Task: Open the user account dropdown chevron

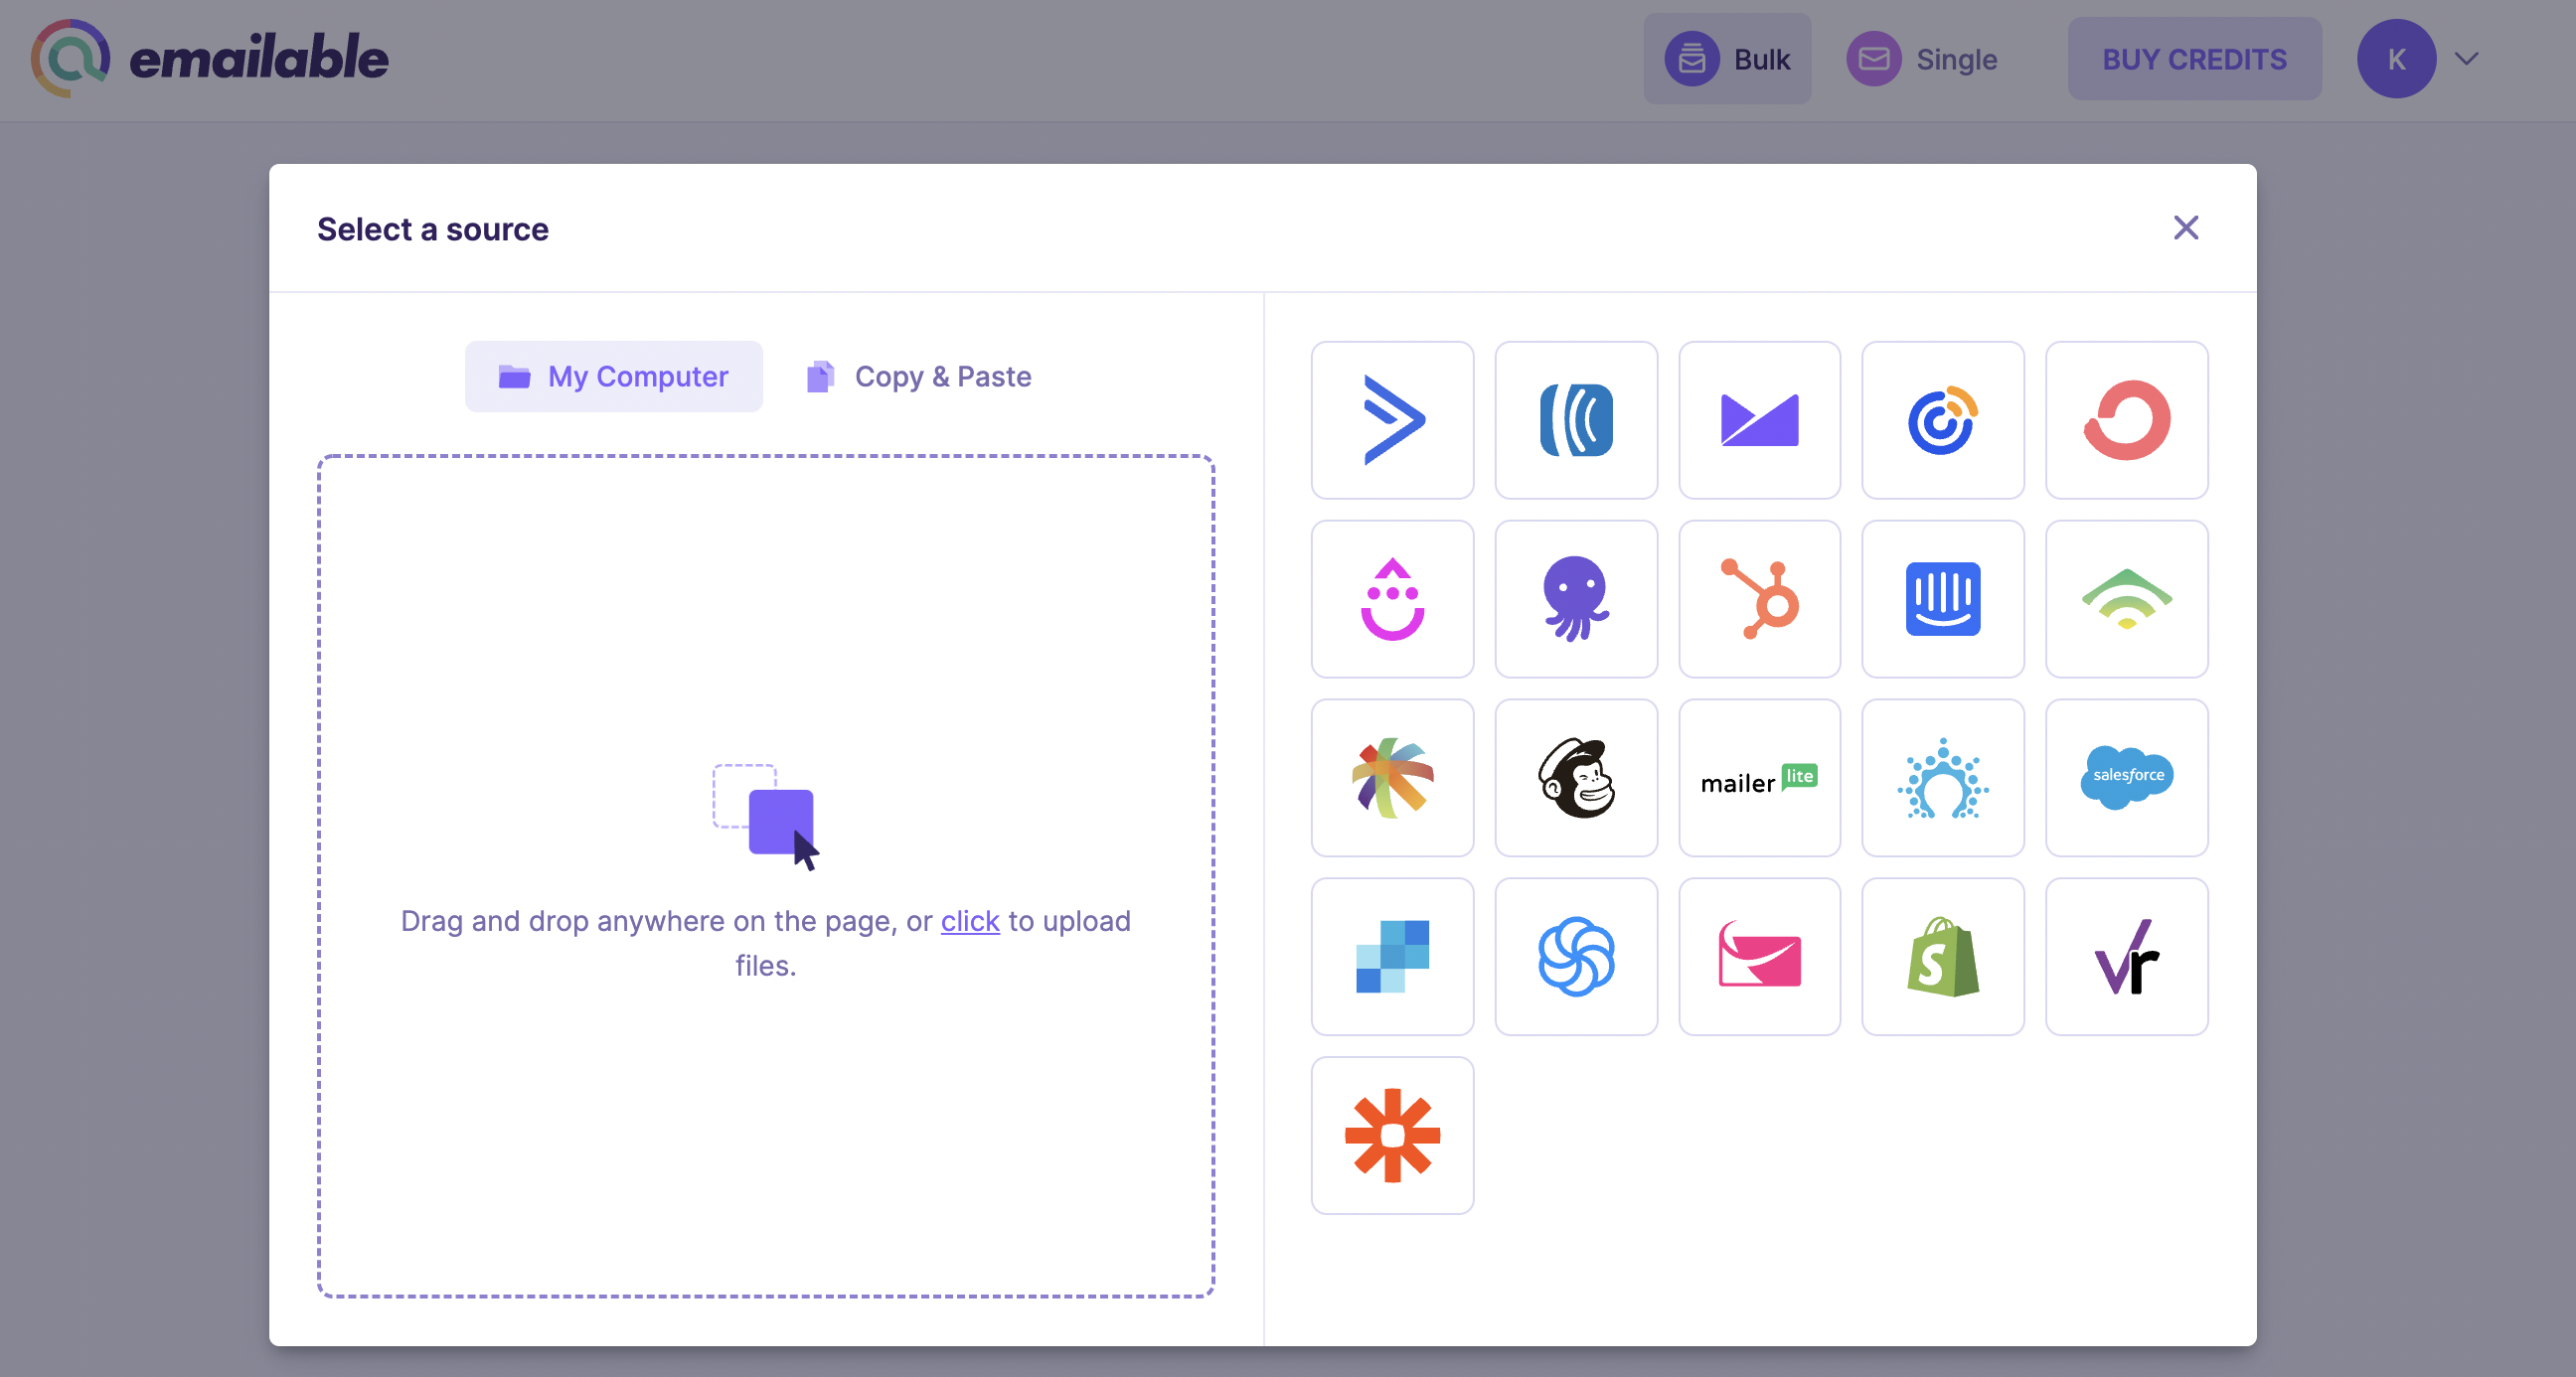Action: pos(2466,59)
